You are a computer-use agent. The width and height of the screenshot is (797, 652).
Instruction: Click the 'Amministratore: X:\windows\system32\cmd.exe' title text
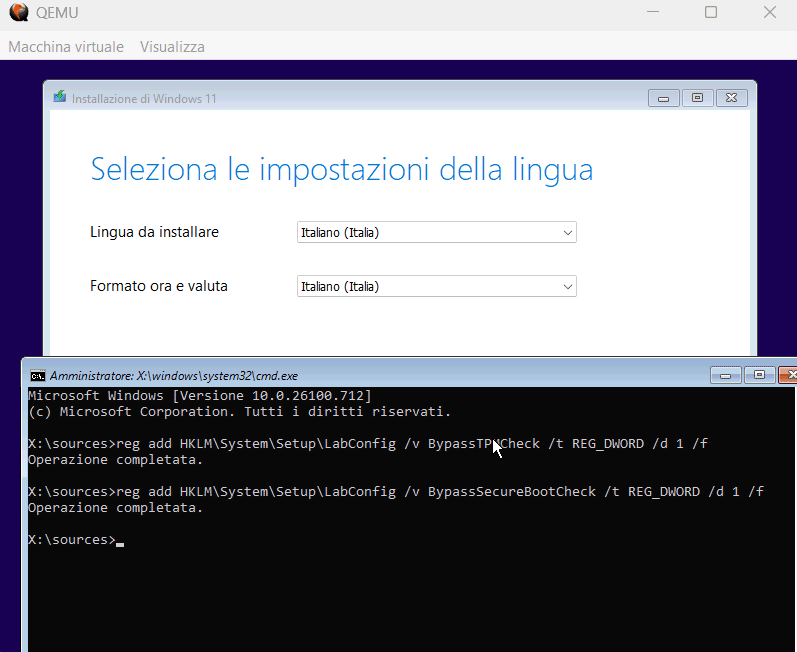coord(174,376)
